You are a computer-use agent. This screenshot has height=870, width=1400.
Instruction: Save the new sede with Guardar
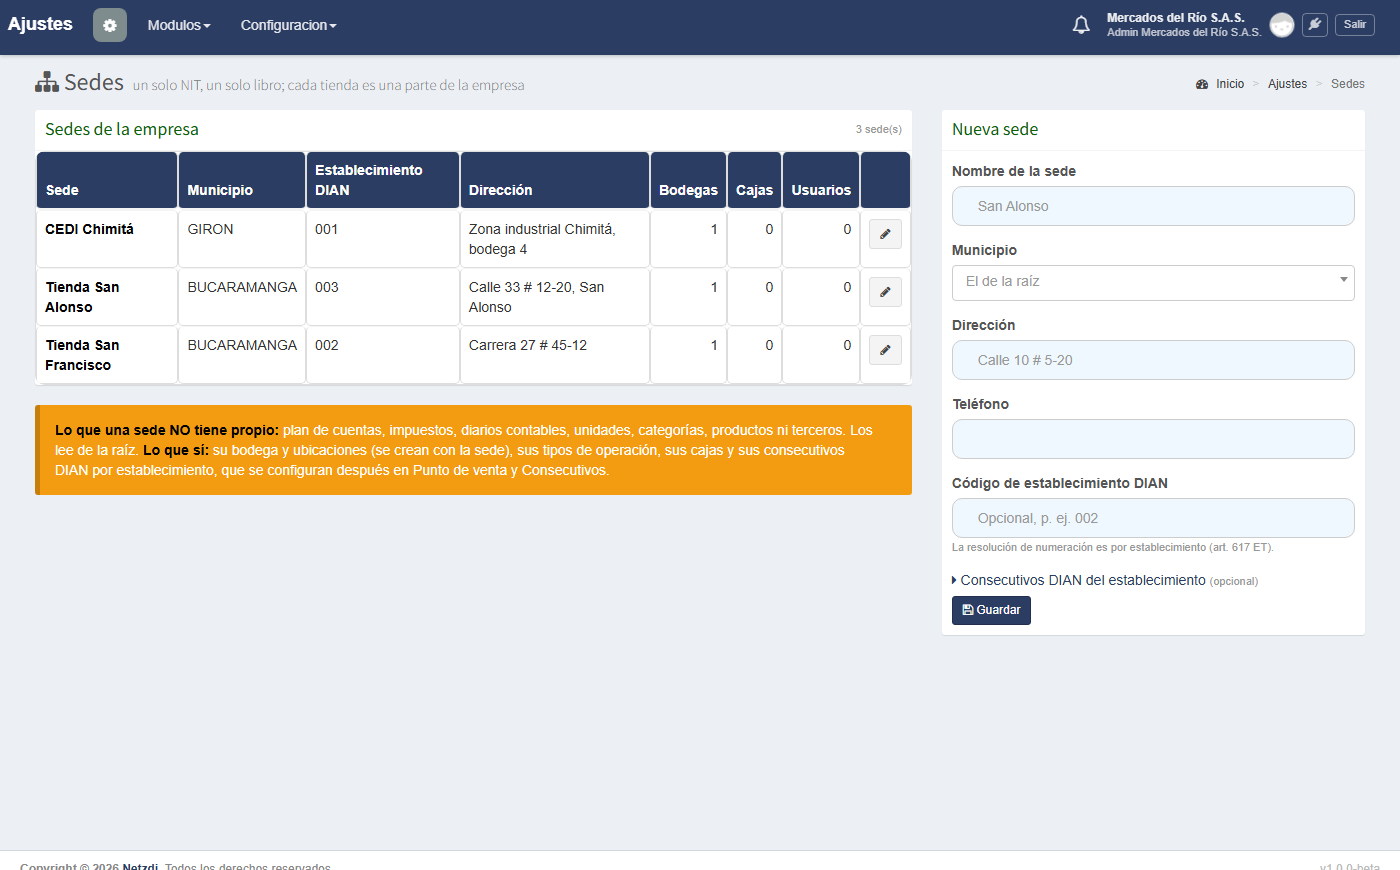(x=991, y=610)
